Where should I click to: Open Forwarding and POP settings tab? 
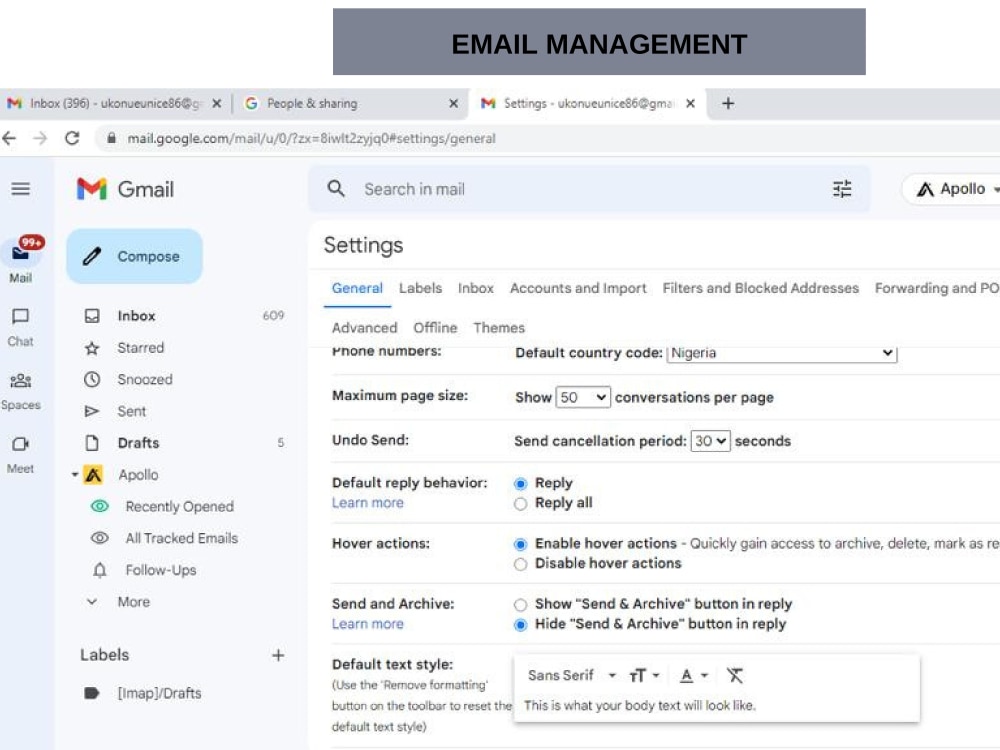point(937,288)
